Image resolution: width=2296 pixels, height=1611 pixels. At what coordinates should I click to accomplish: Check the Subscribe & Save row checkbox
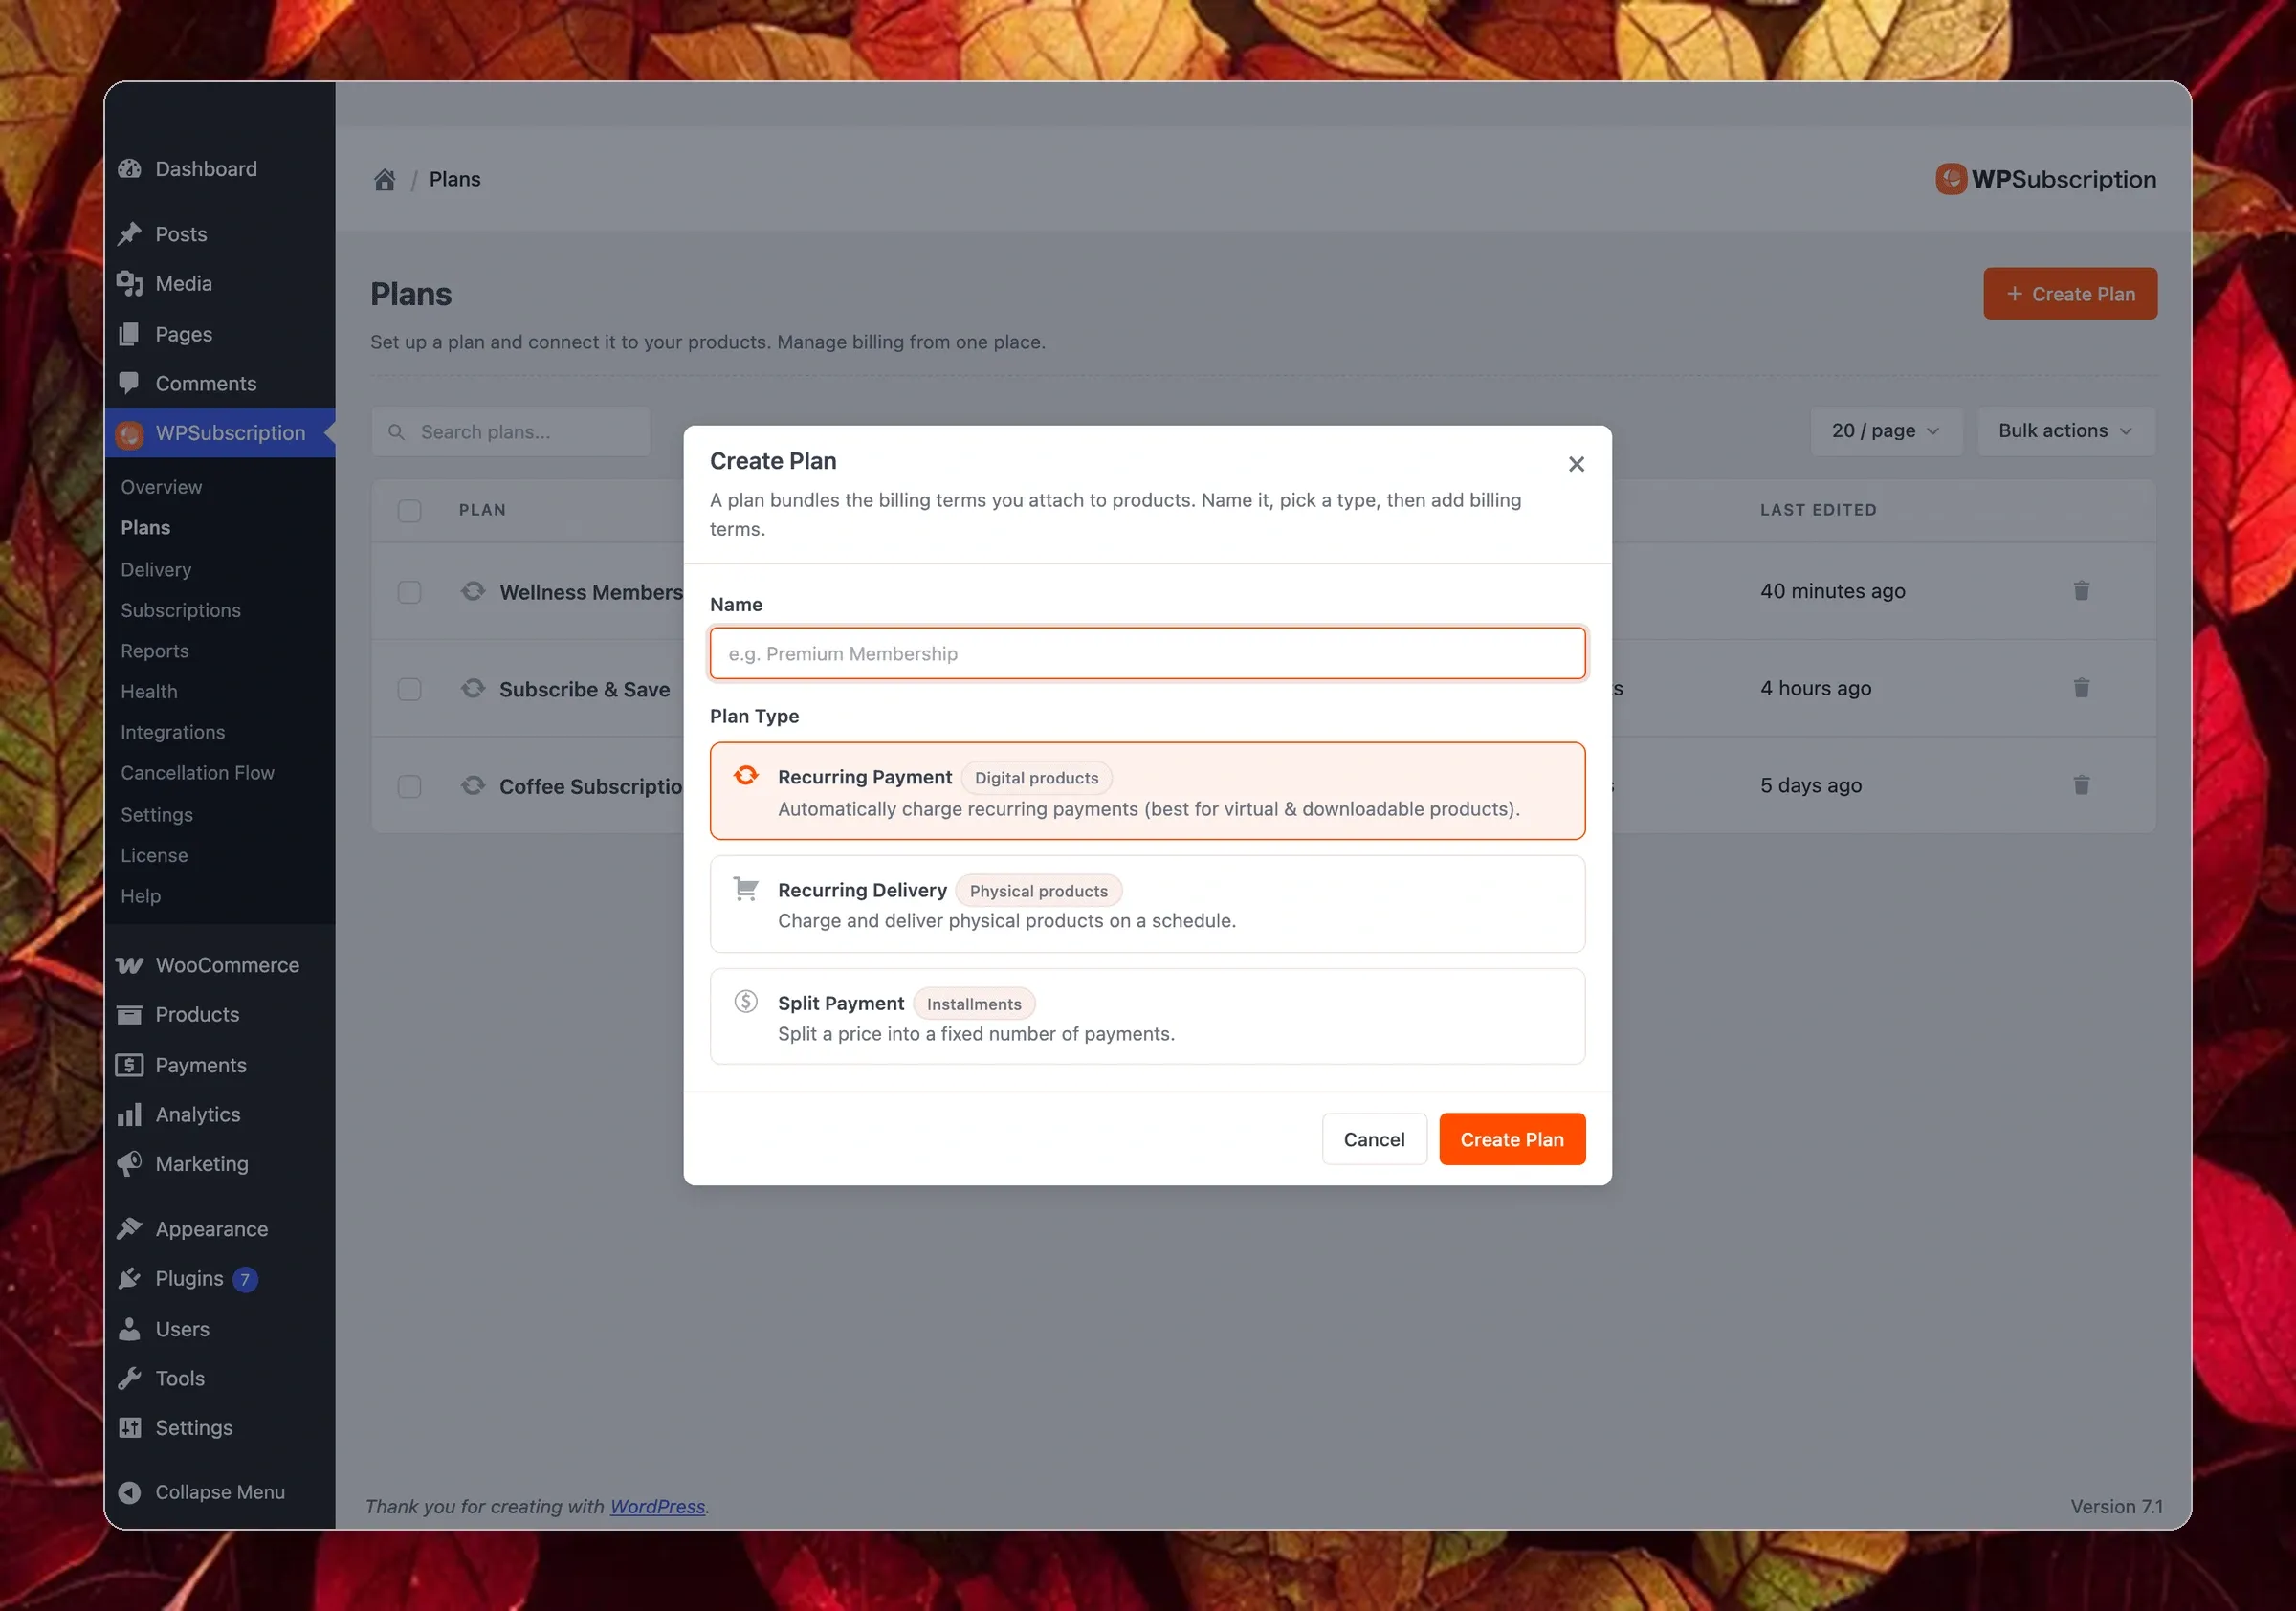409,689
